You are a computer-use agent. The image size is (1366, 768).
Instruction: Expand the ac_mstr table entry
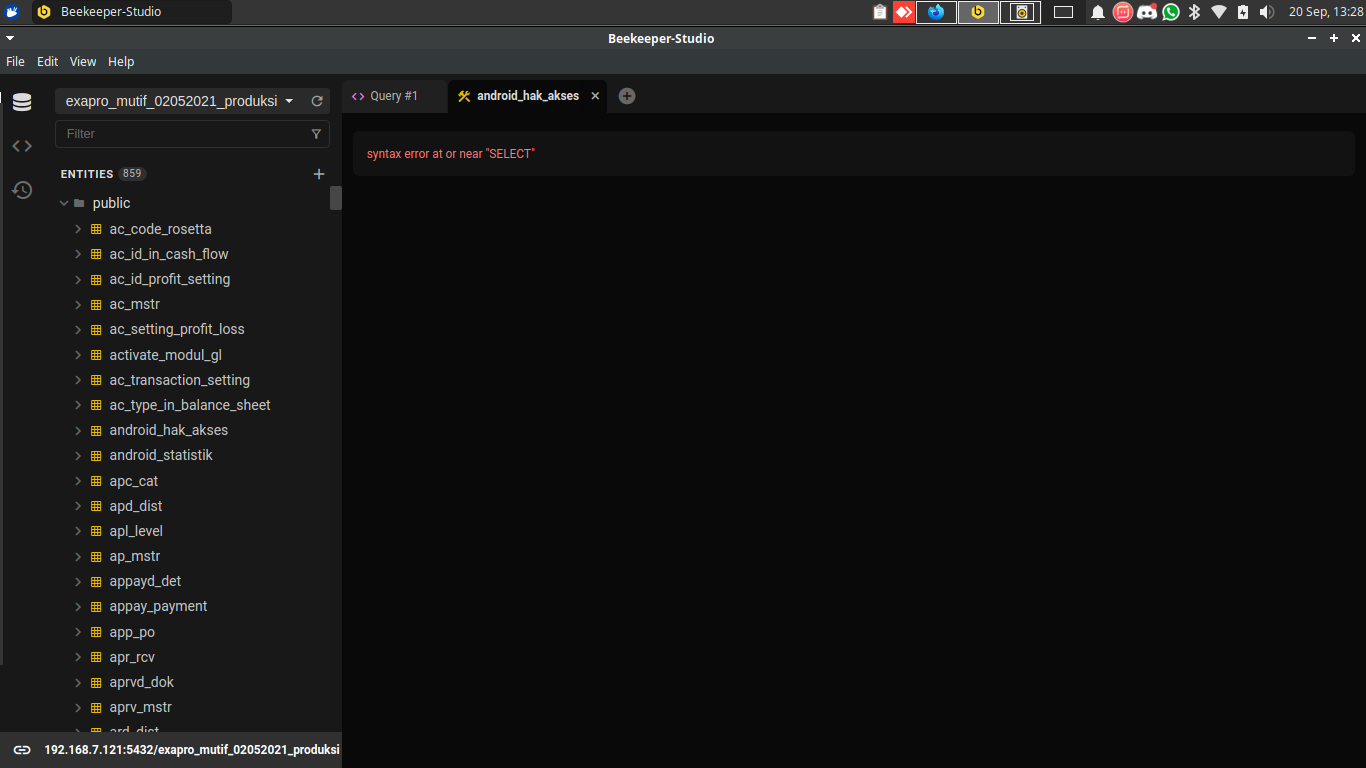(78, 304)
